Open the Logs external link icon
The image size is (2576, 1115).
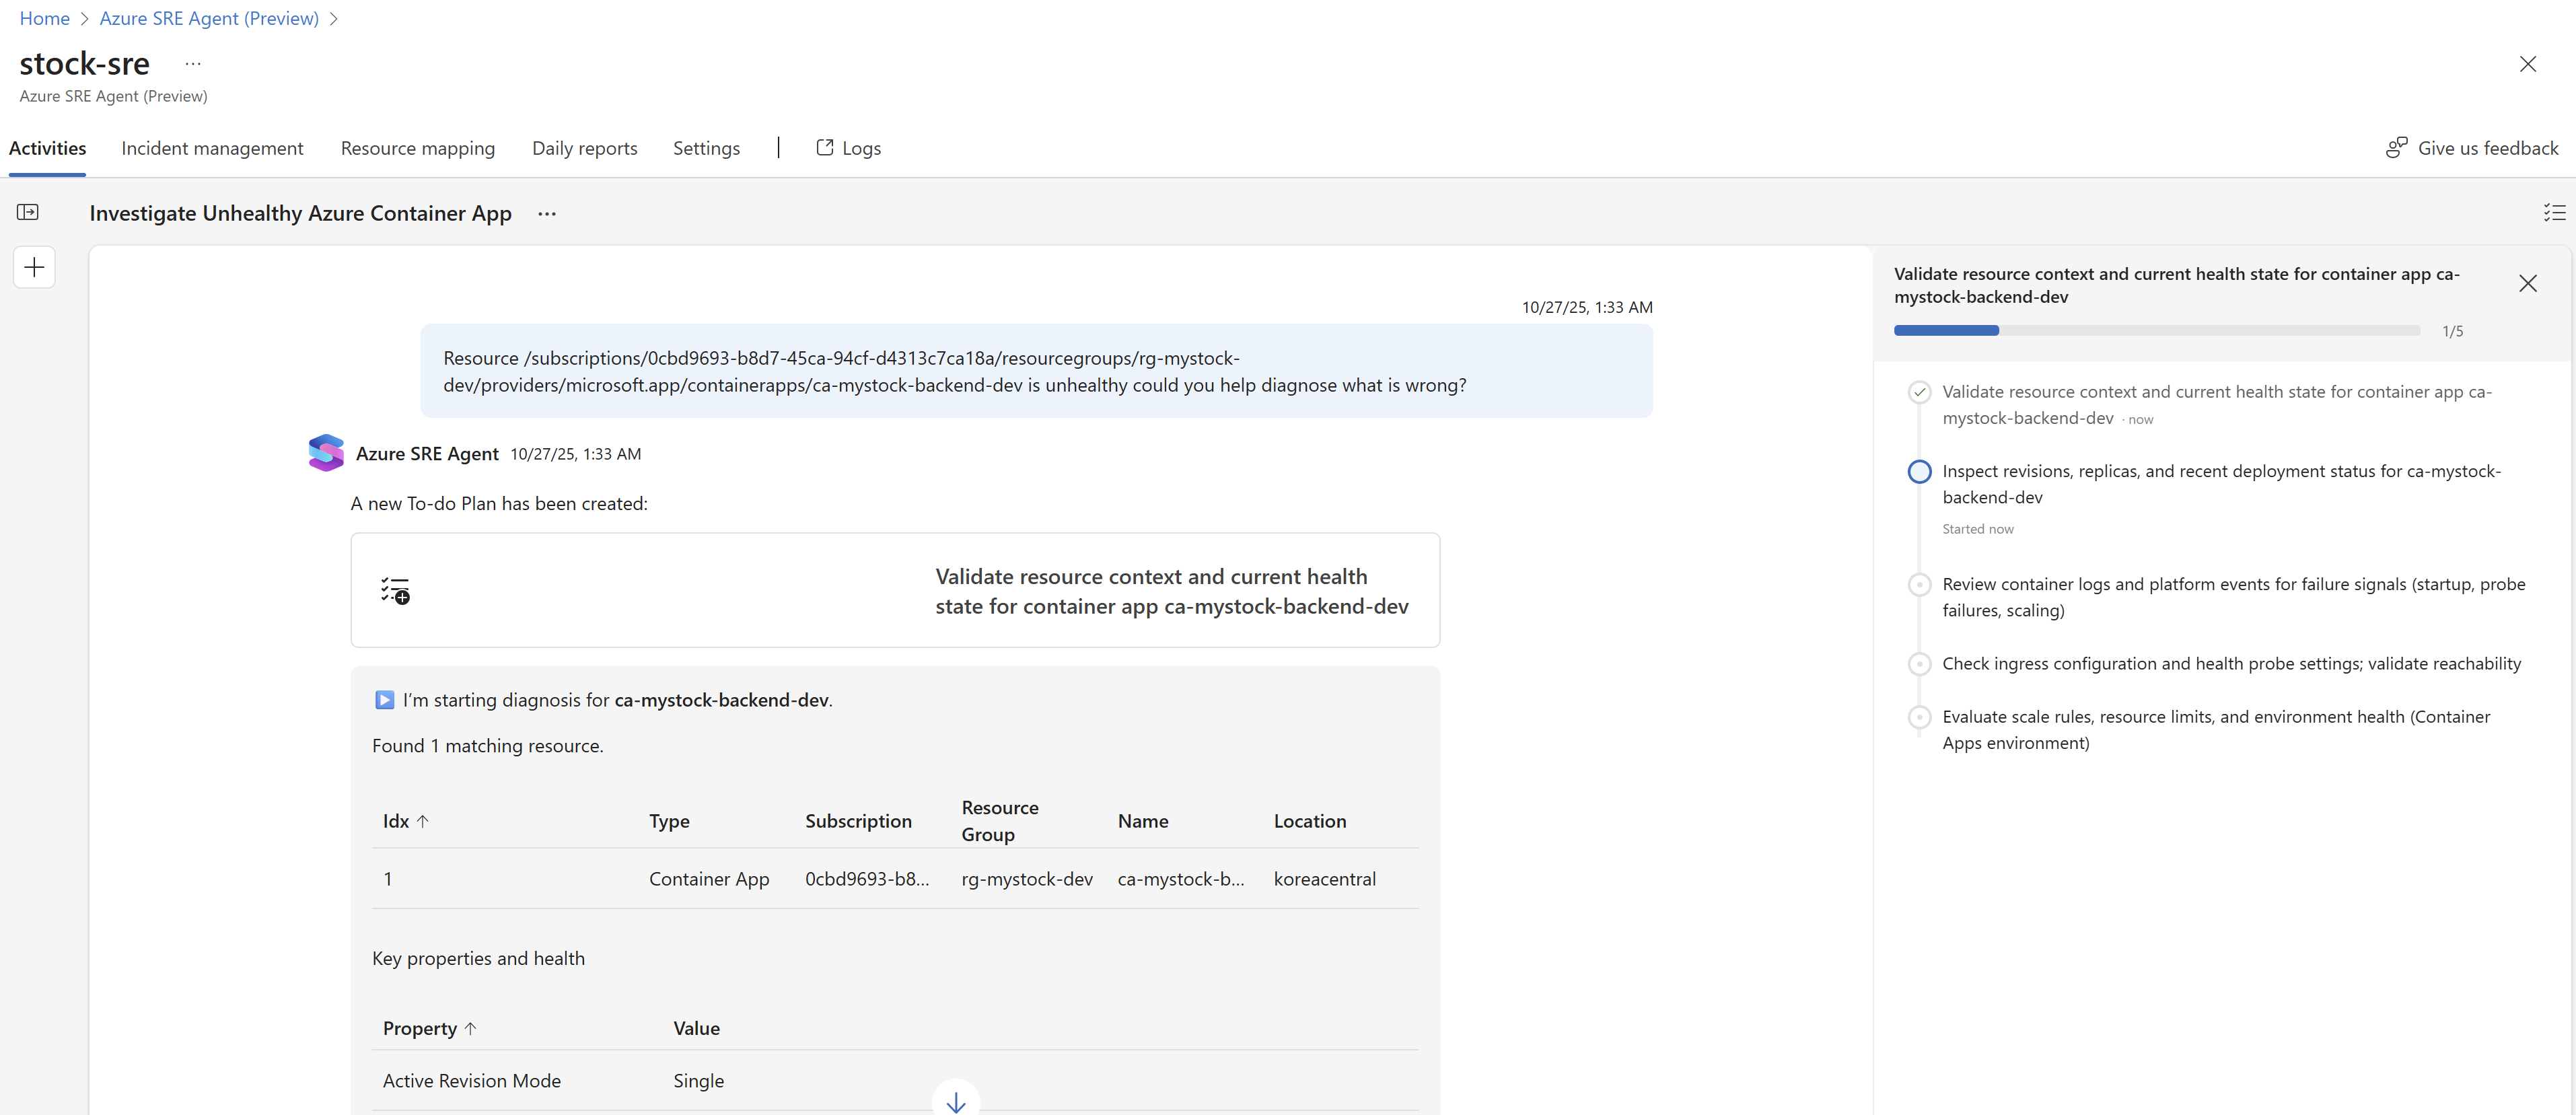[825, 148]
